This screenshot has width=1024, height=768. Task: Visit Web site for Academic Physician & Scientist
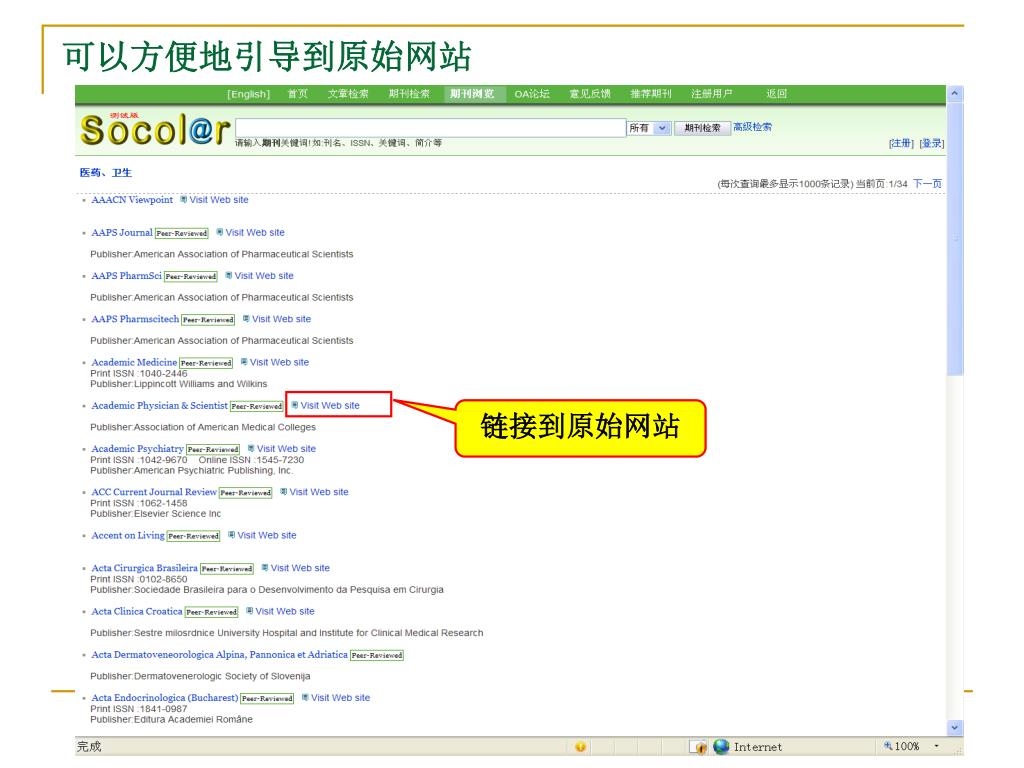coord(330,406)
